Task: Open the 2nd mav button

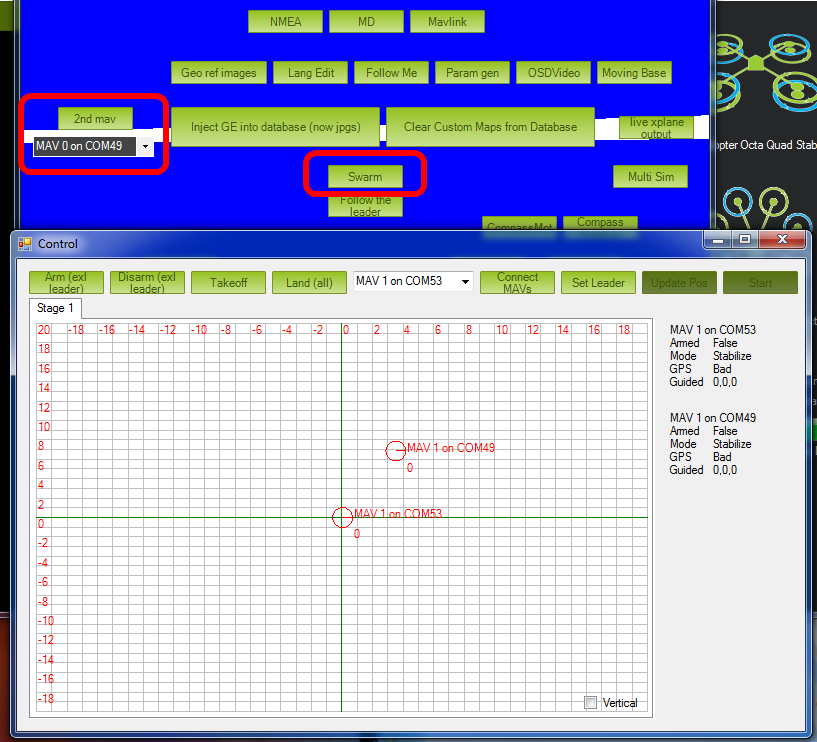Action: pyautogui.click(x=95, y=119)
